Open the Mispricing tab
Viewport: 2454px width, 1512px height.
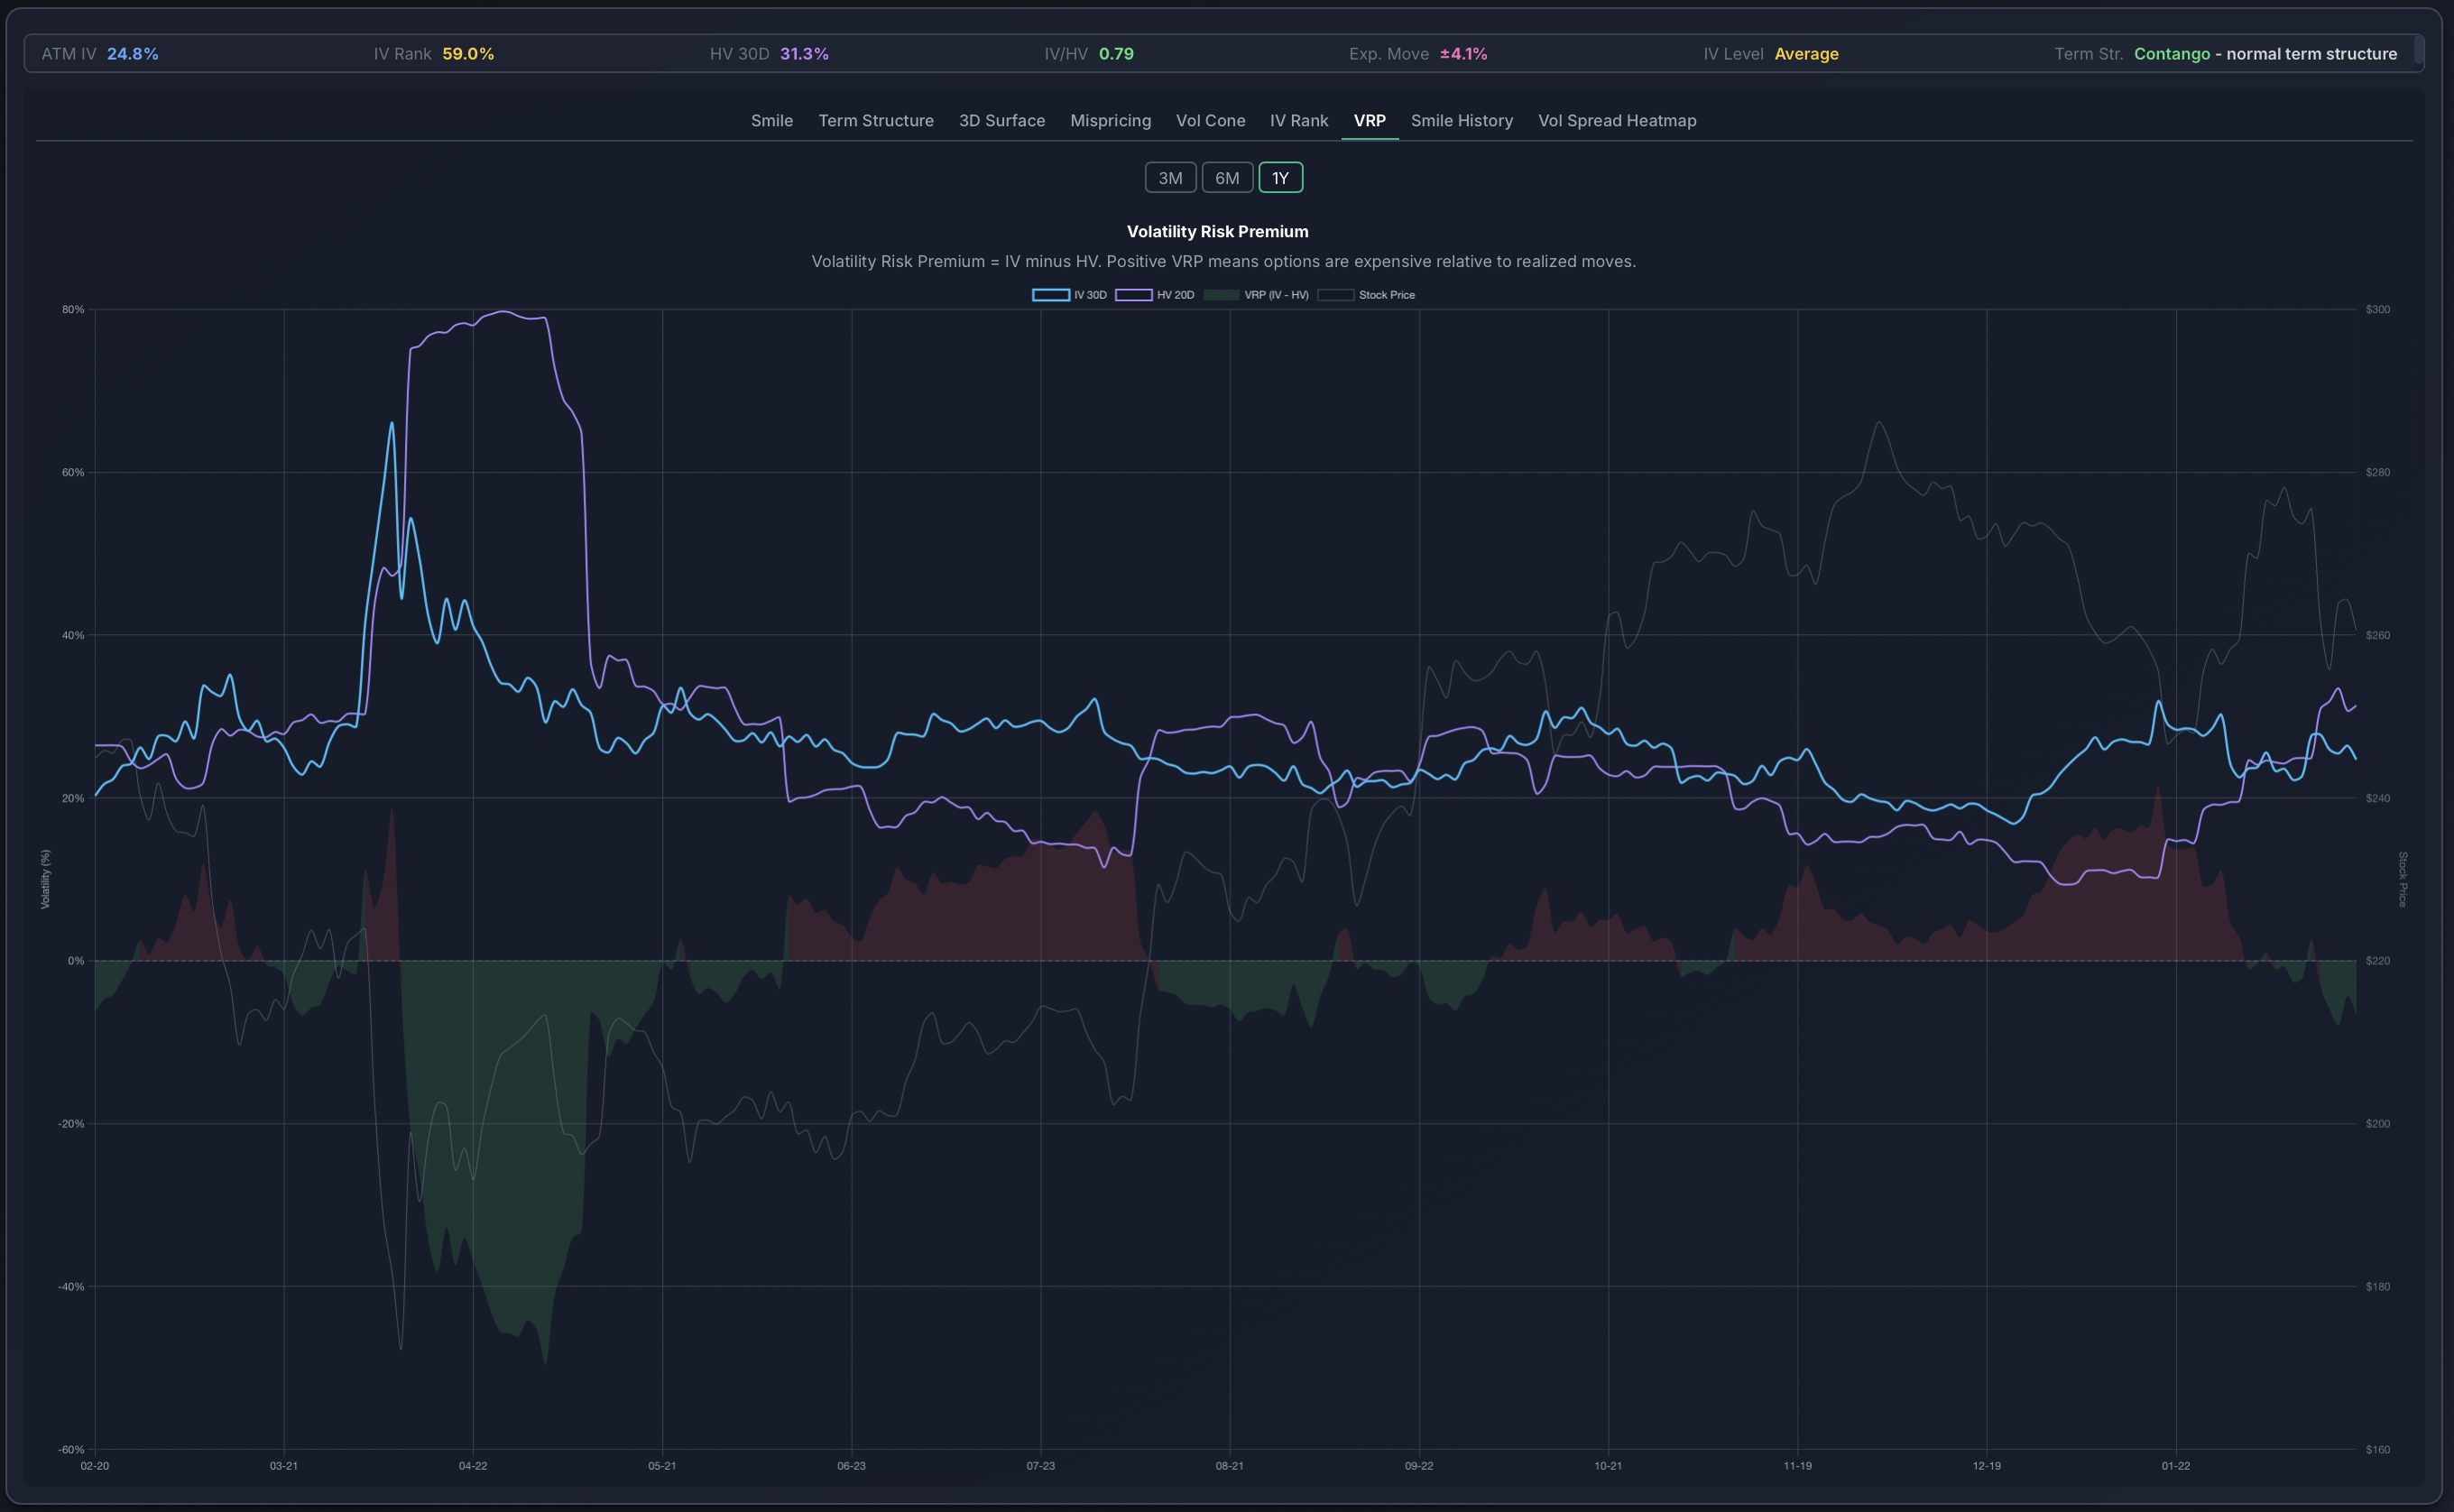[1110, 120]
